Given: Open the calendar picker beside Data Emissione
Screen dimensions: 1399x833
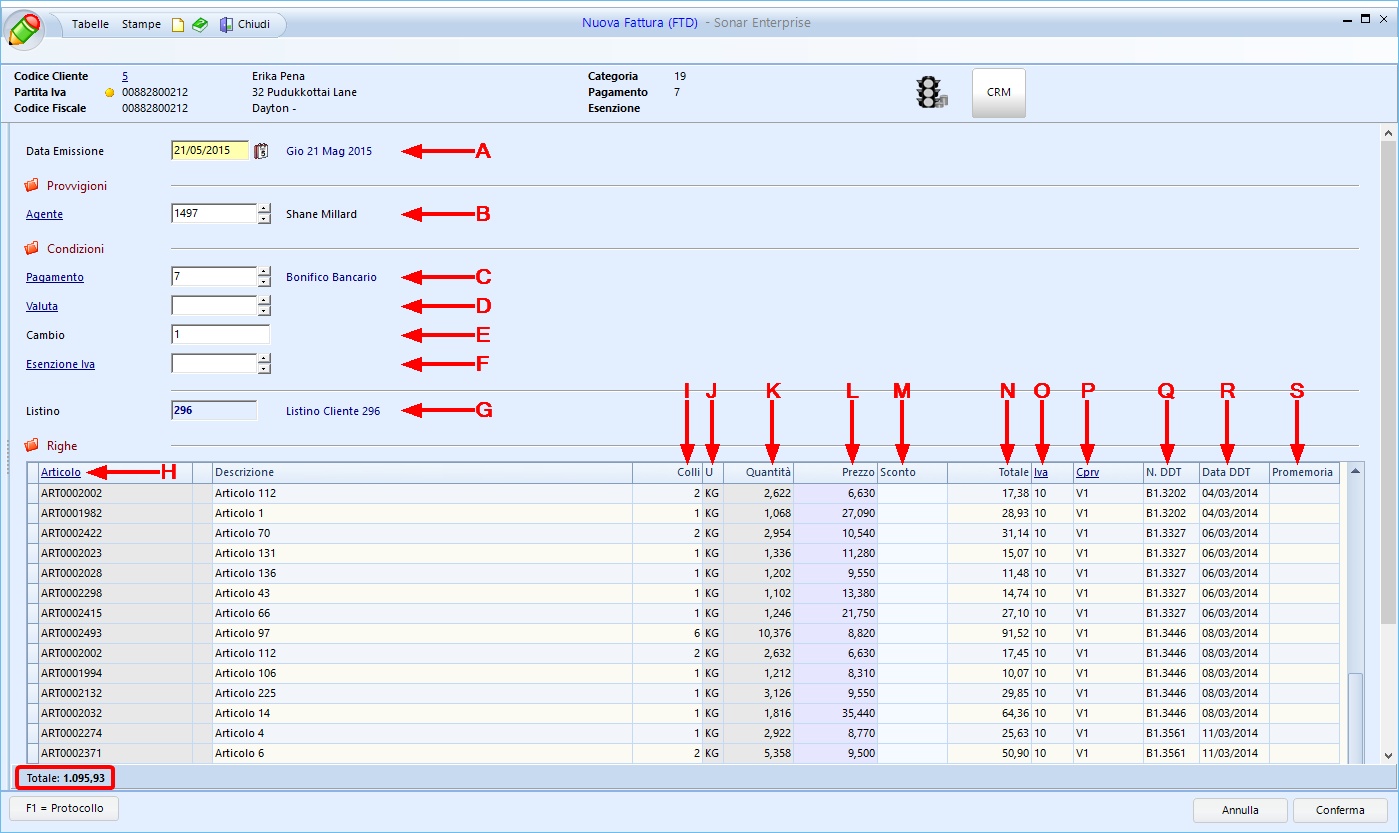Looking at the screenshot, I should pos(261,152).
